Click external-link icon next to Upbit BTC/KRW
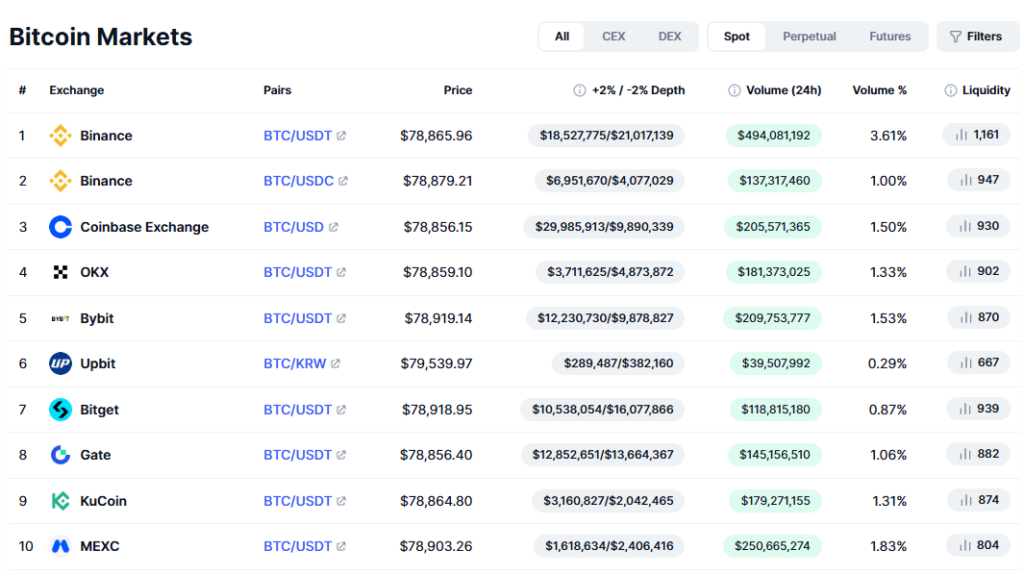This screenshot has width=1024, height=575. (335, 363)
